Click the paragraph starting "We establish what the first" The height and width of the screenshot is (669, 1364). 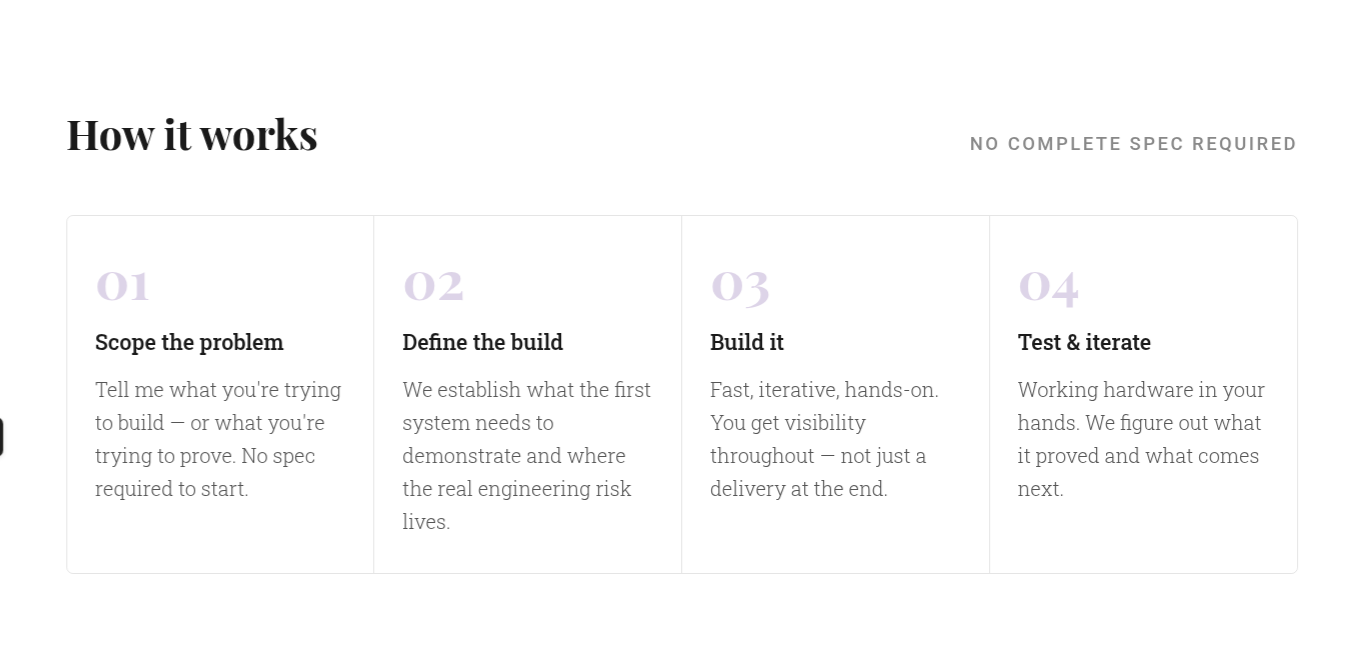[x=527, y=456]
